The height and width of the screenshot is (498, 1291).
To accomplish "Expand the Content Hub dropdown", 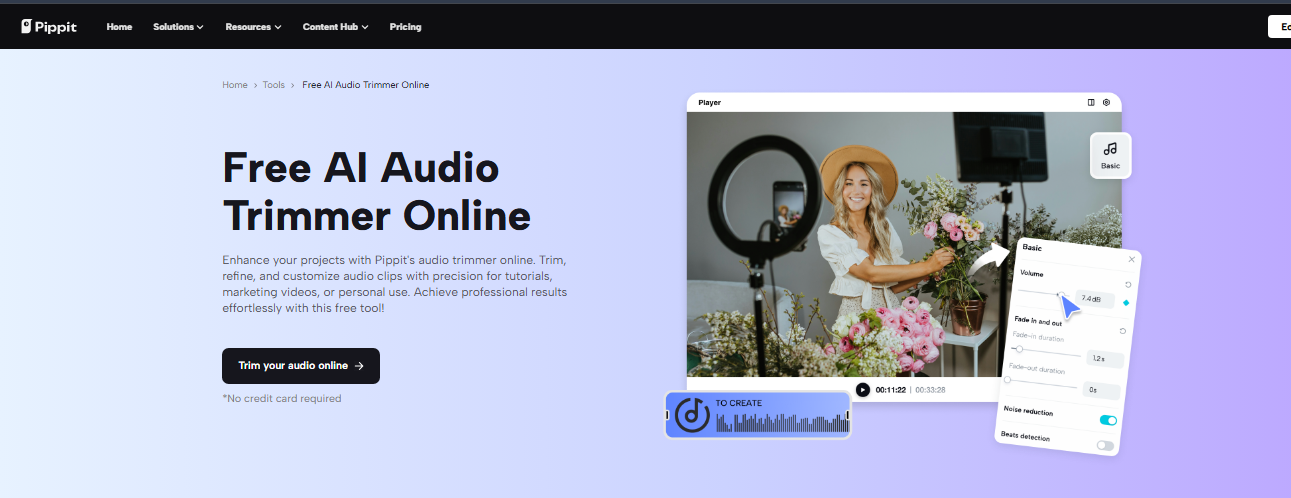I will coord(335,27).
